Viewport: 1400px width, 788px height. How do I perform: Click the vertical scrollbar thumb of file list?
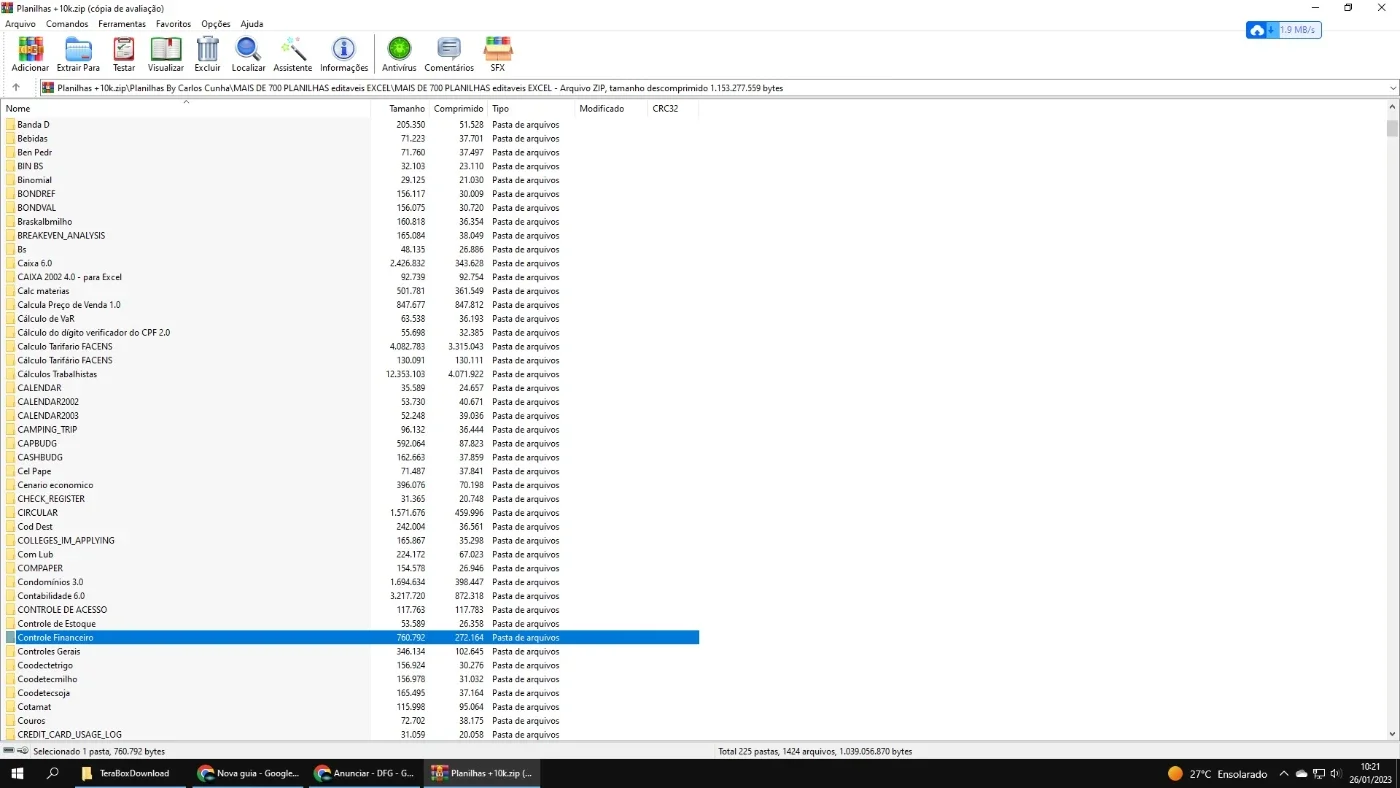click(x=1392, y=128)
